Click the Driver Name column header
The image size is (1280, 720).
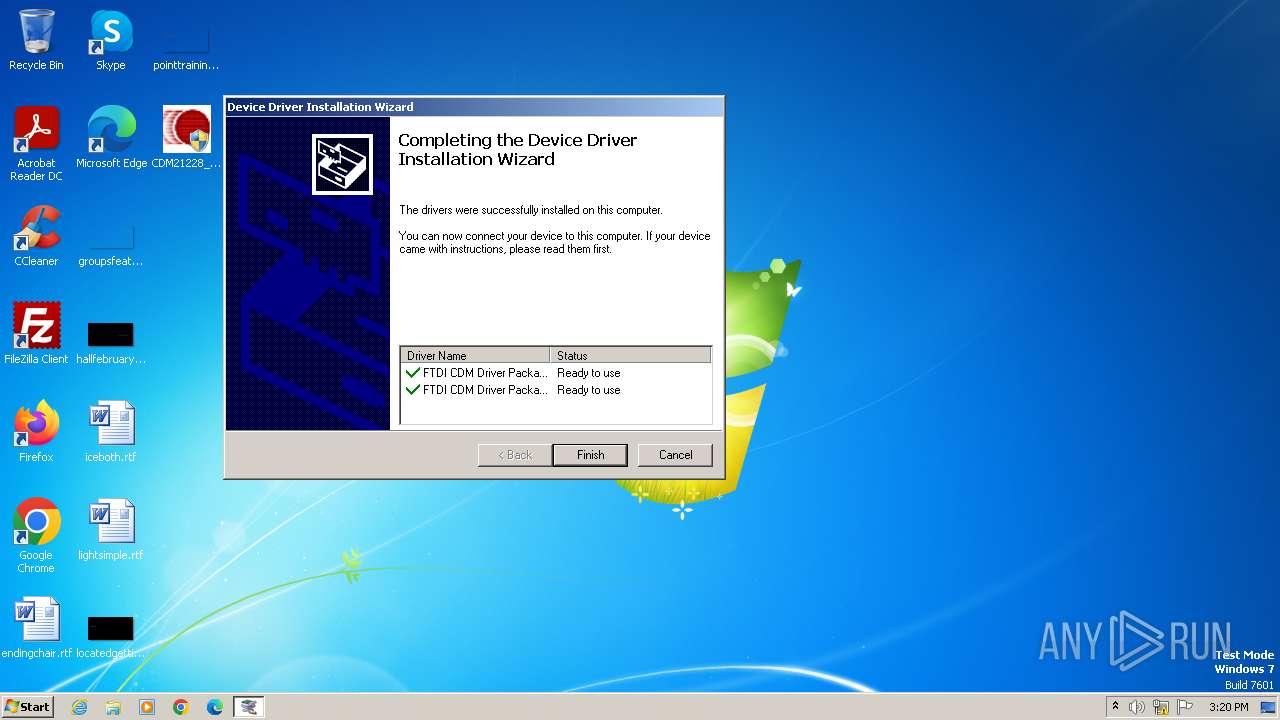(475, 355)
